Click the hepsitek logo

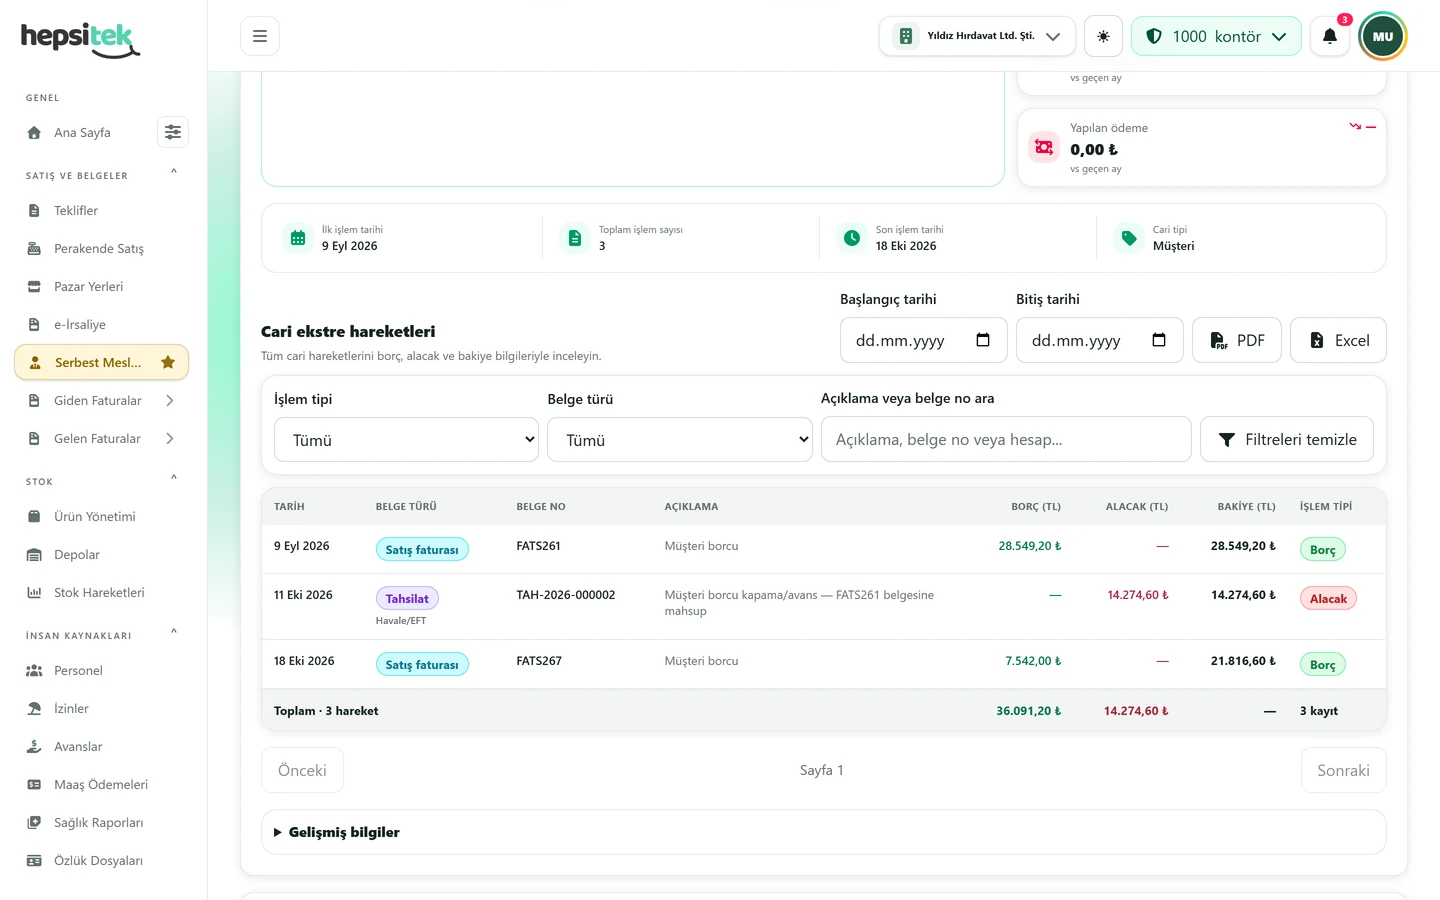(80, 40)
